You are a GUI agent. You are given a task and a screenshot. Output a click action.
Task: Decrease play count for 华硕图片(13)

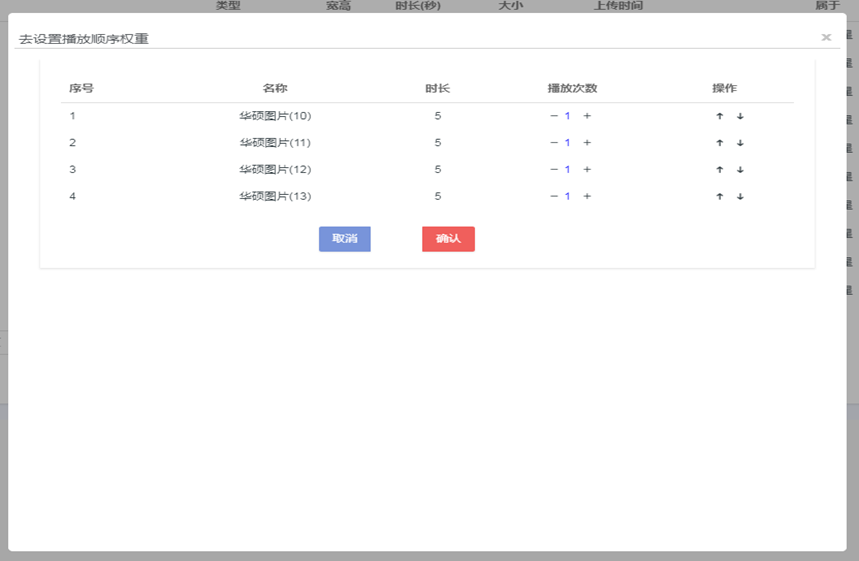click(554, 197)
